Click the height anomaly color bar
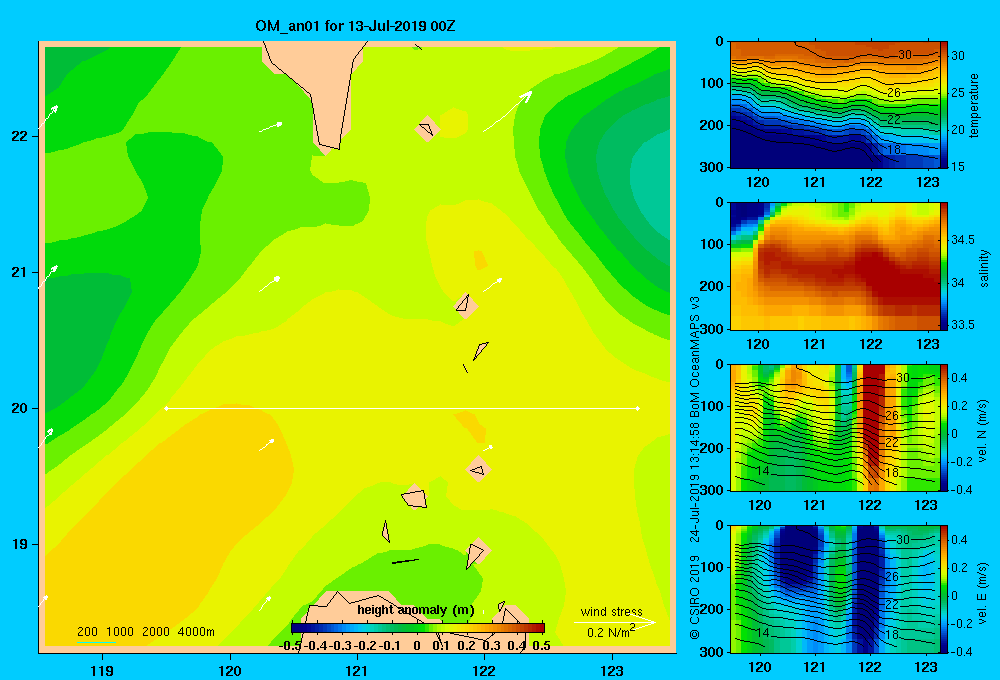1000x680 pixels. click(418, 628)
